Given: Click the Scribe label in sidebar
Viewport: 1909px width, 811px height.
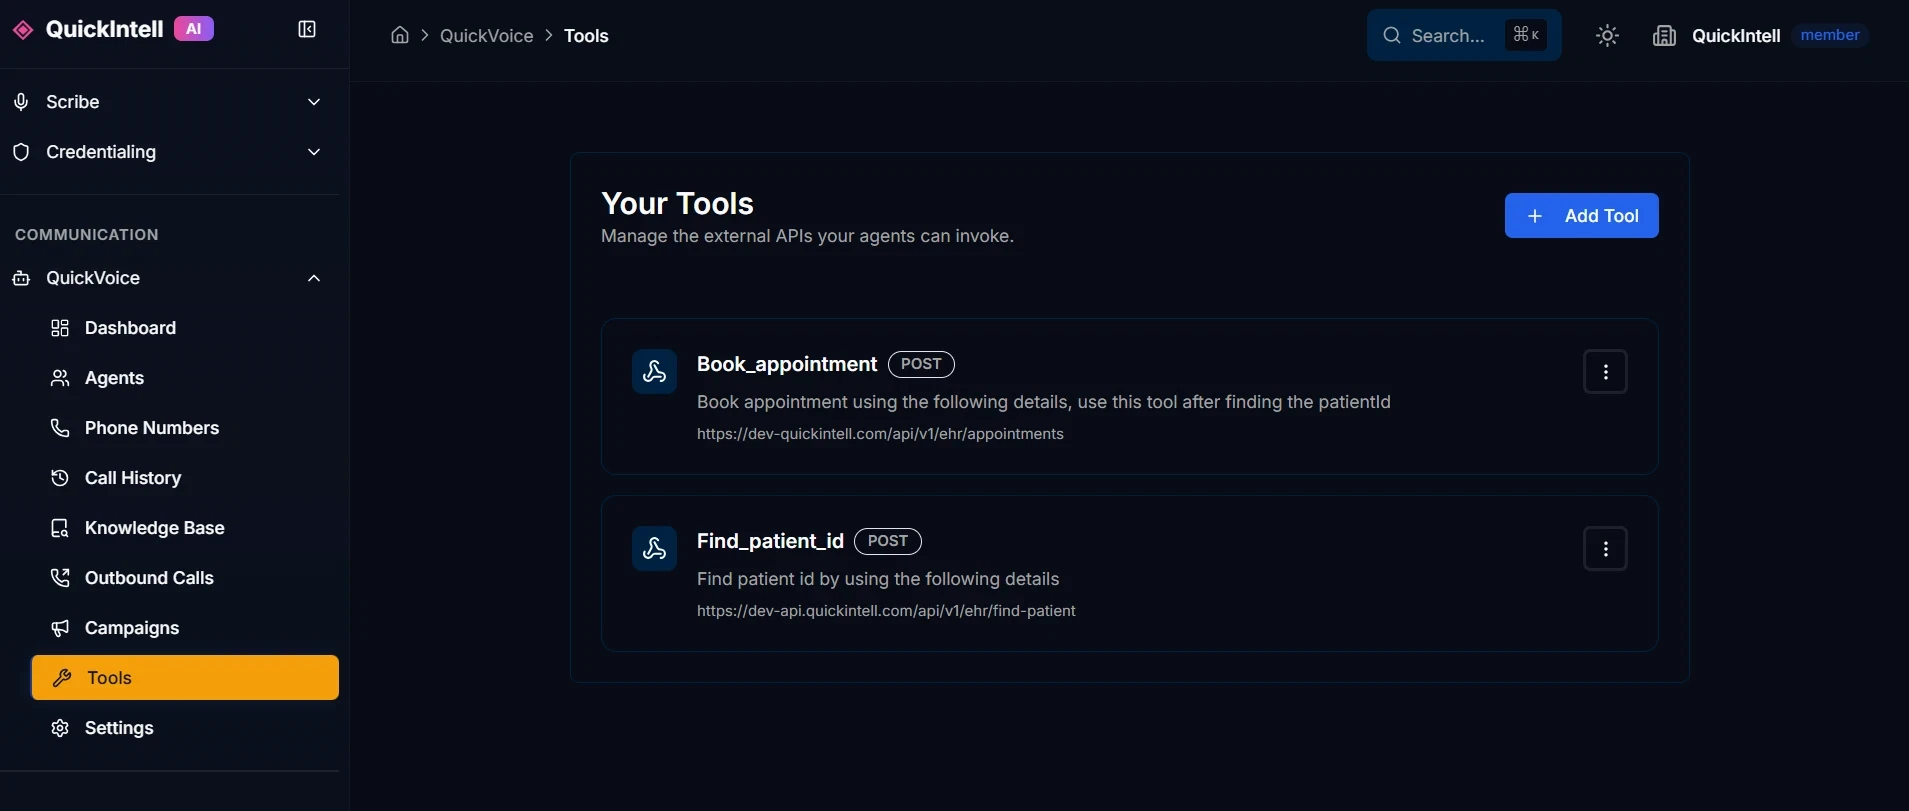Looking at the screenshot, I should pos(73,102).
